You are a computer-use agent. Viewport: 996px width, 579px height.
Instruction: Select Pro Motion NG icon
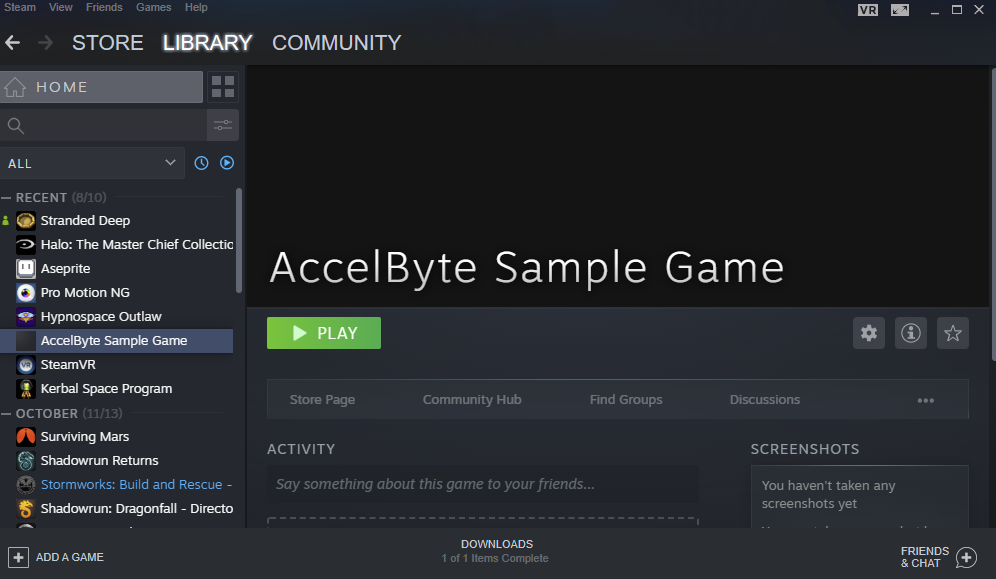tap(25, 293)
